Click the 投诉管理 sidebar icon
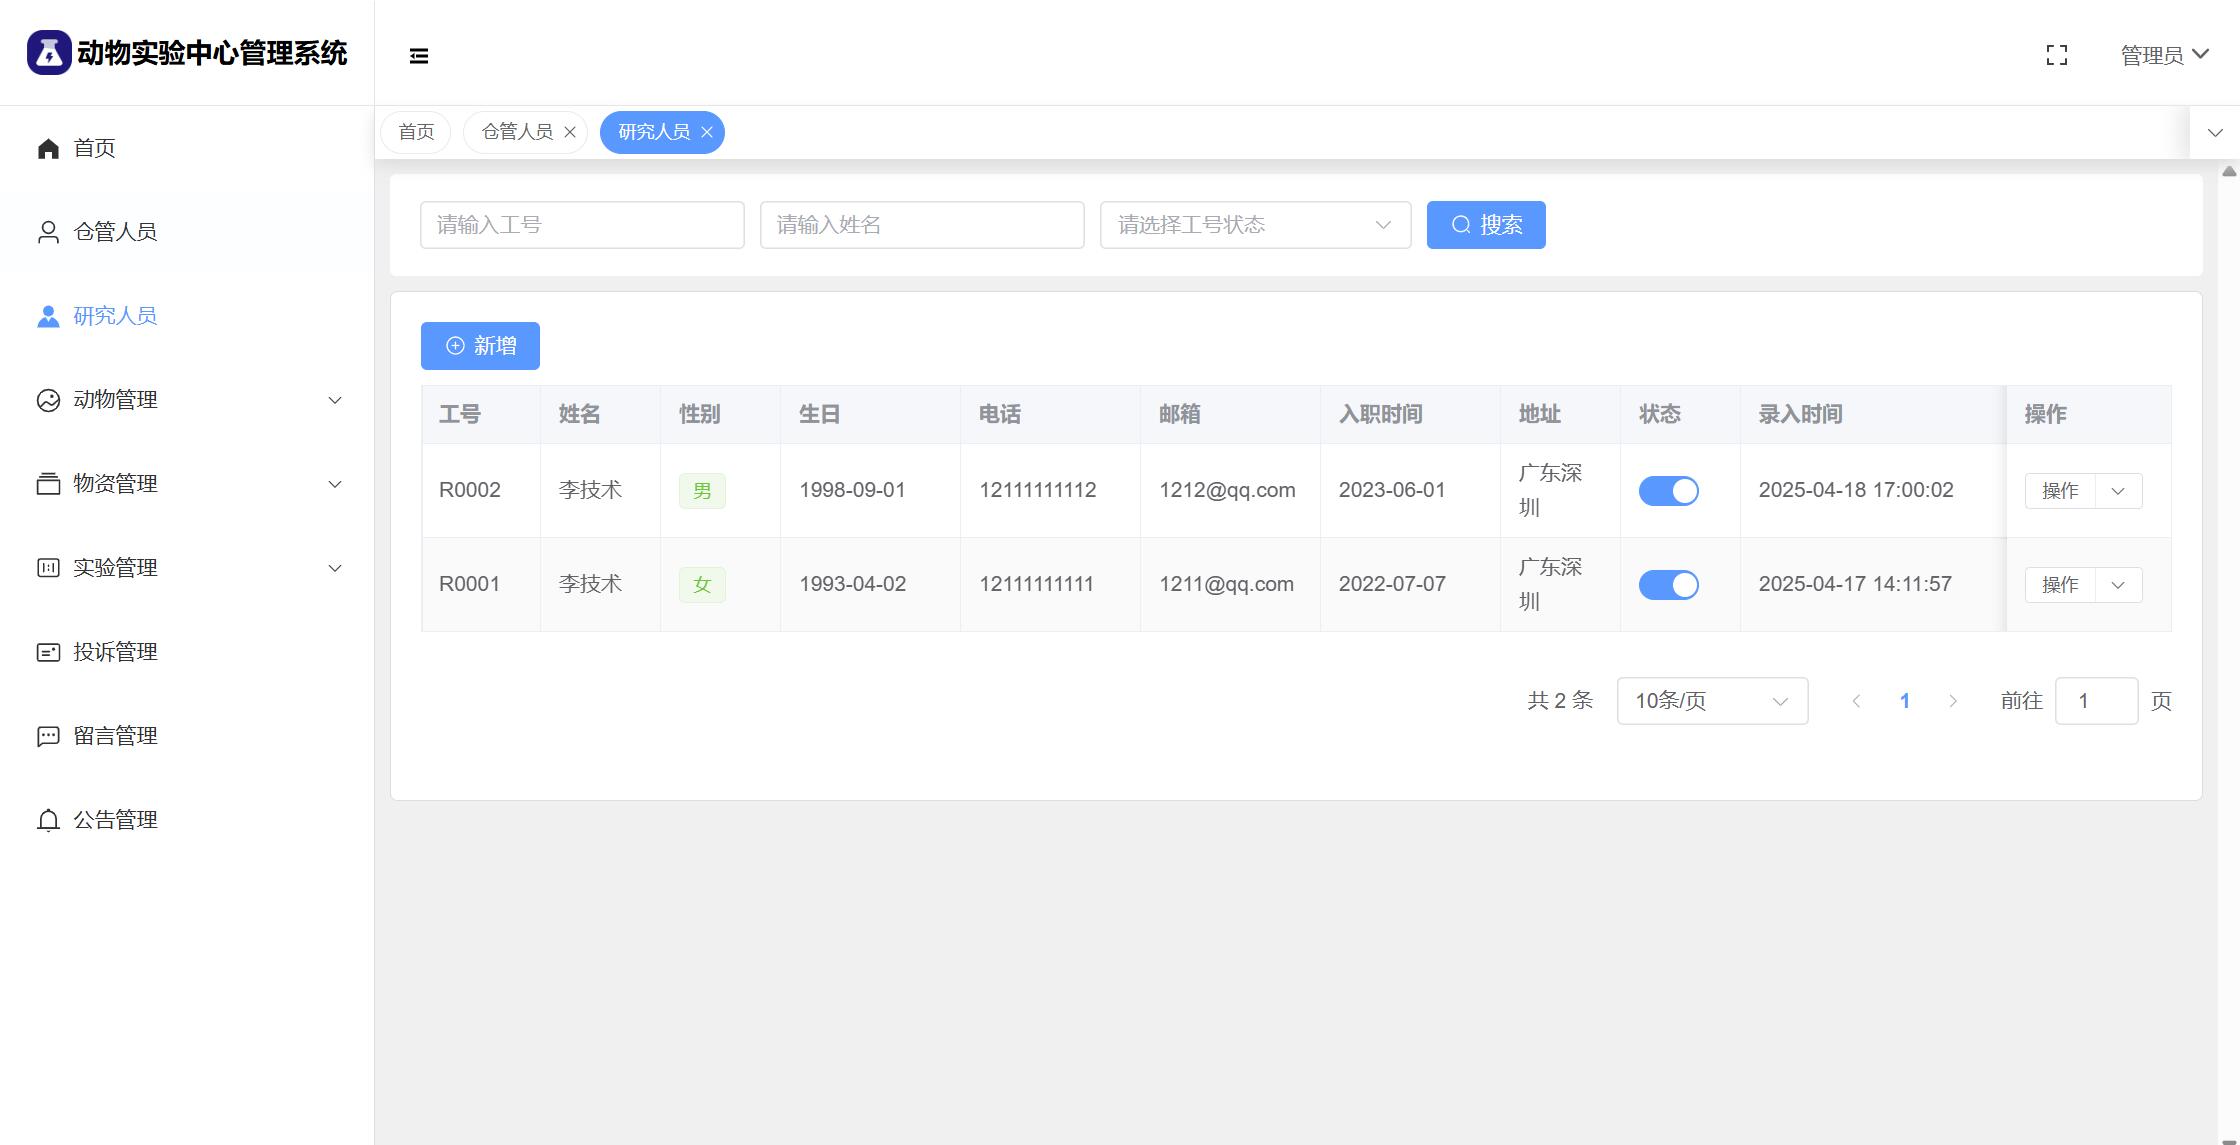The height and width of the screenshot is (1145, 2240). (x=48, y=653)
